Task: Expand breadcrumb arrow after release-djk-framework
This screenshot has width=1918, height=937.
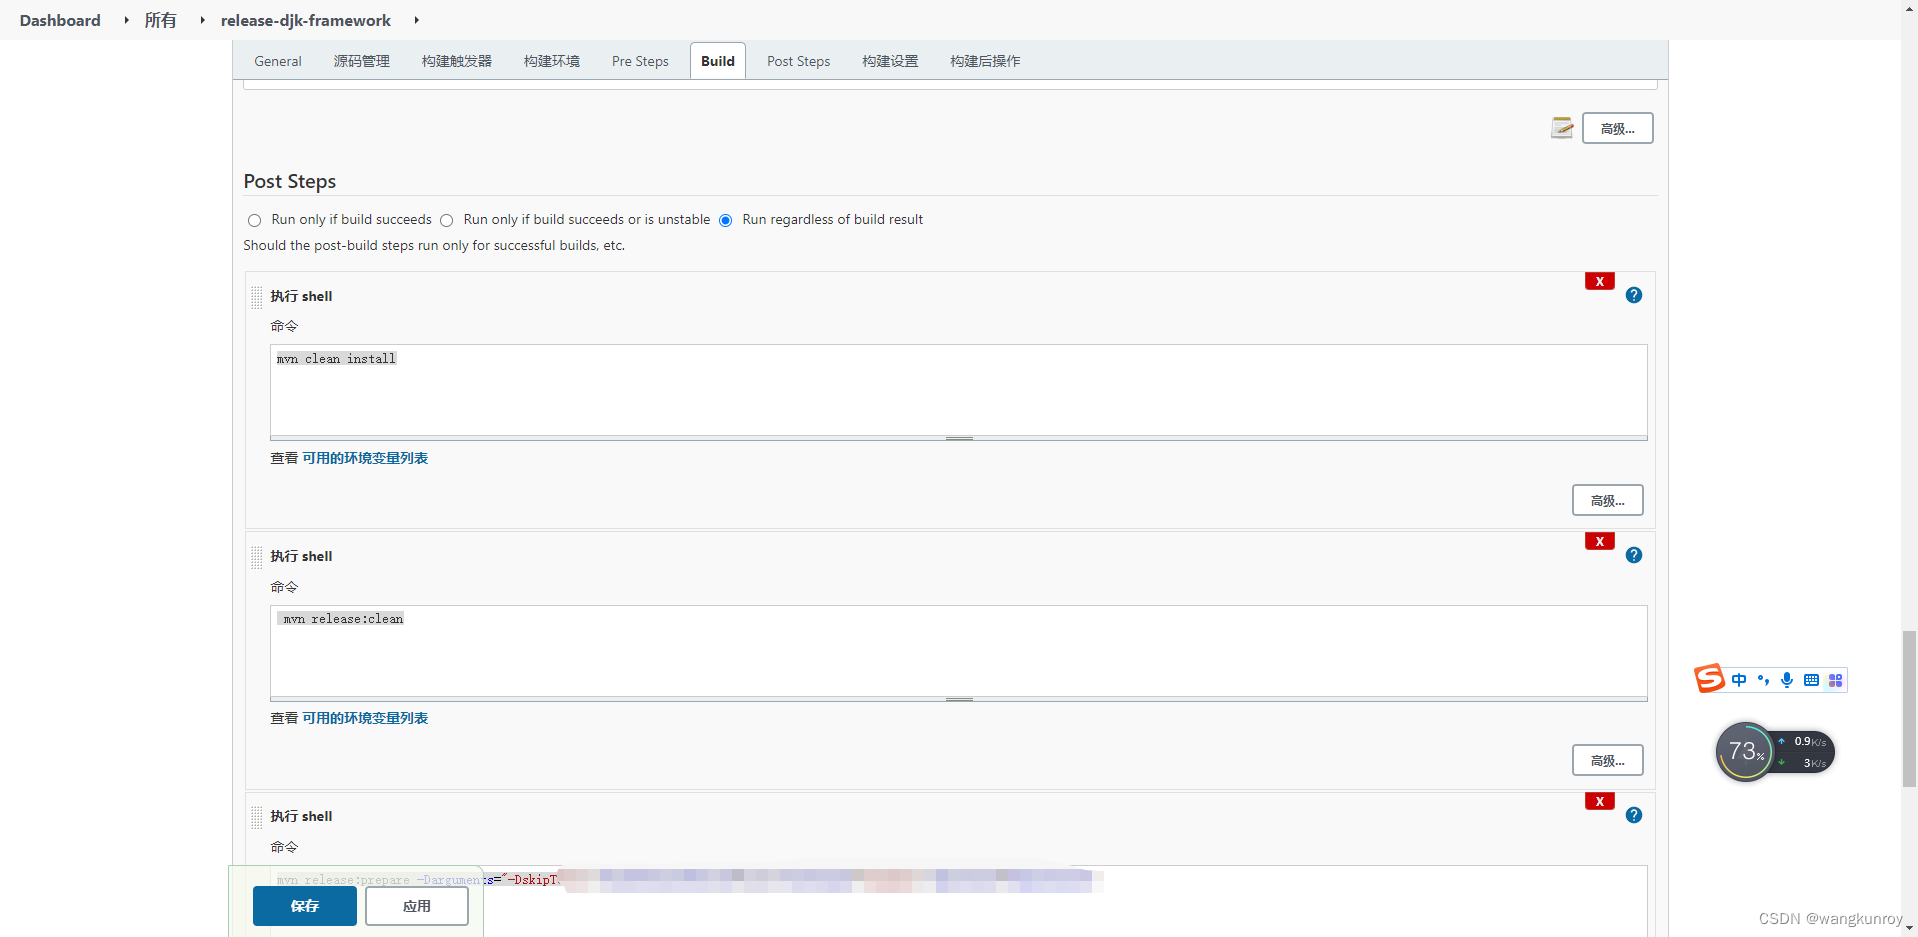Action: (416, 20)
